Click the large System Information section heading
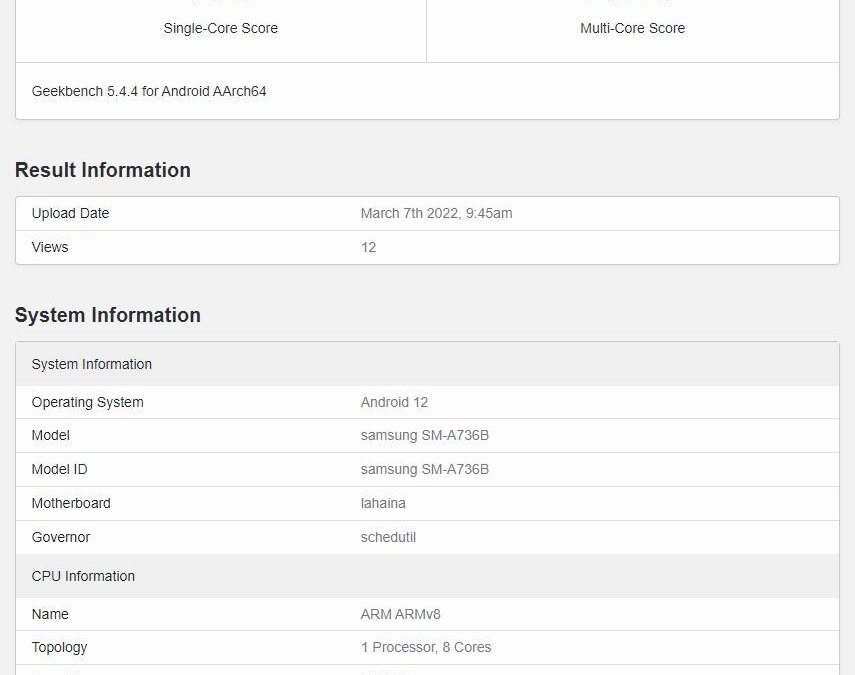The height and width of the screenshot is (675, 855). point(108,315)
